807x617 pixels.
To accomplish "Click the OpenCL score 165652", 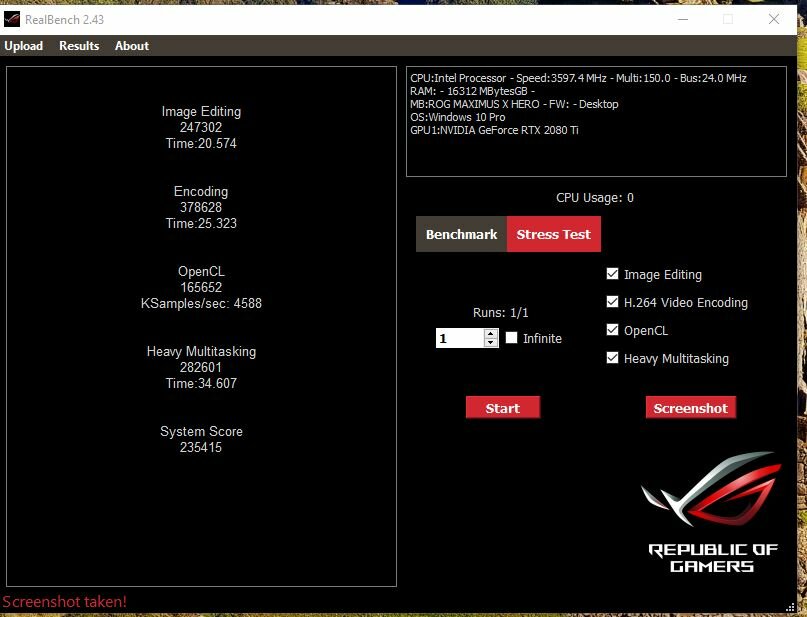I will 201,287.
